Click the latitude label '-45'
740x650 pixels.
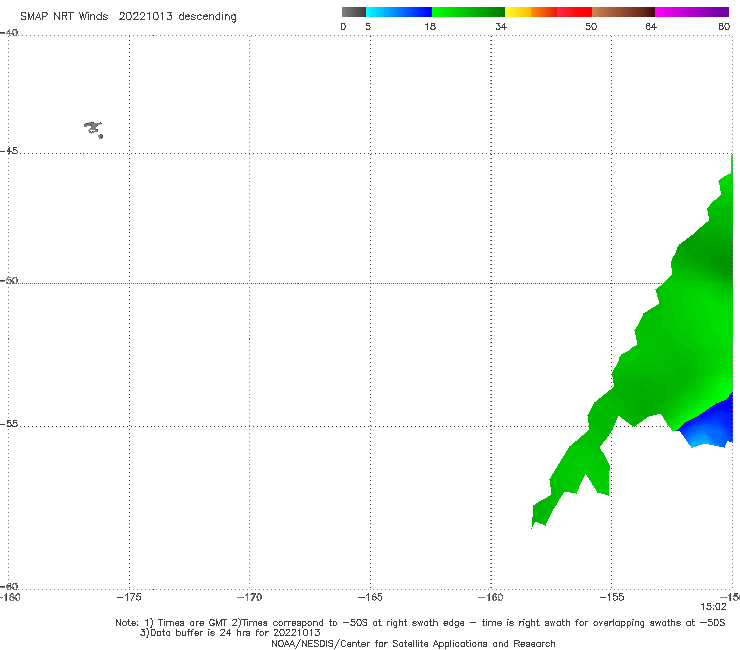[9, 151]
